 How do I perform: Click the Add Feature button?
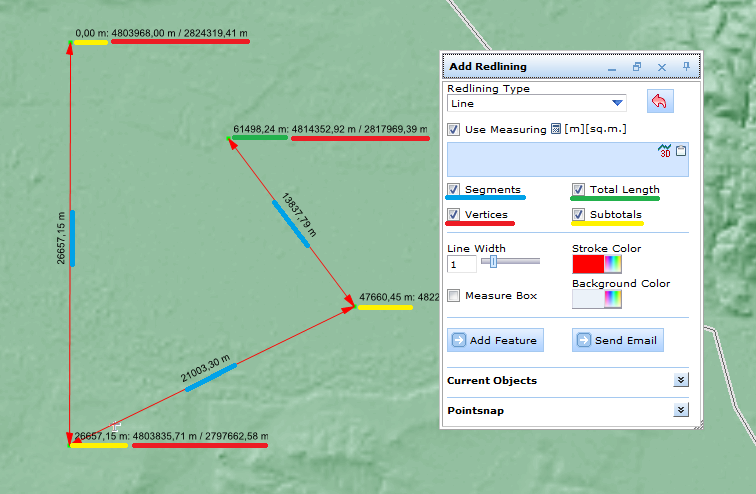(495, 340)
